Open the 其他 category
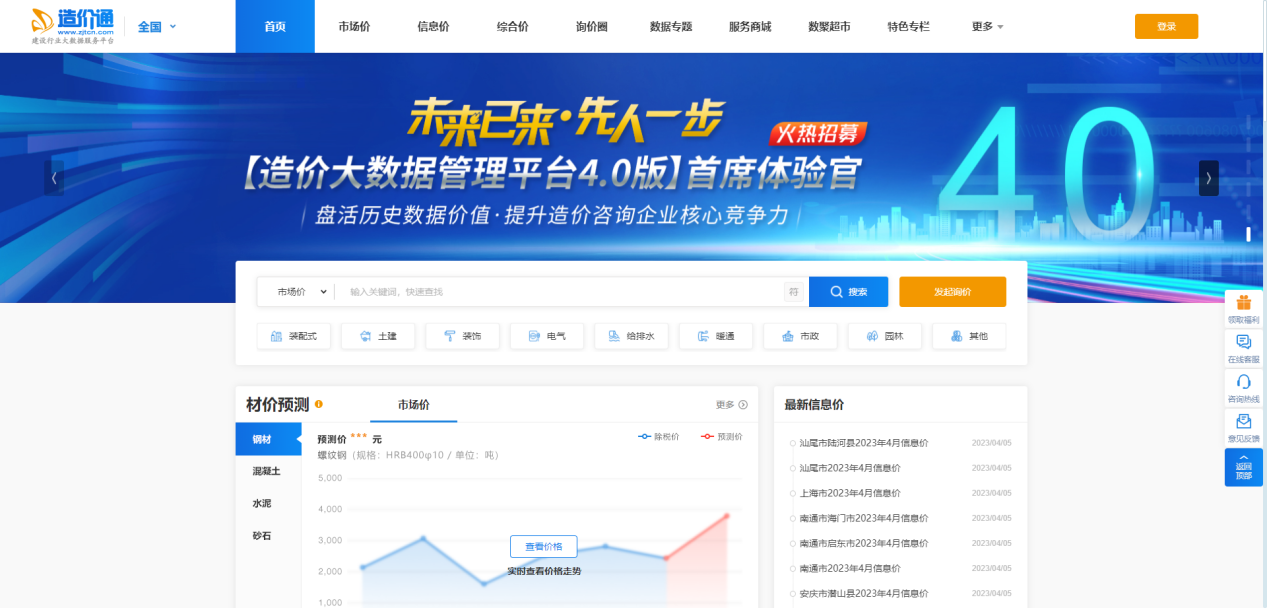Viewport: 1267px width, 608px height. coord(969,336)
